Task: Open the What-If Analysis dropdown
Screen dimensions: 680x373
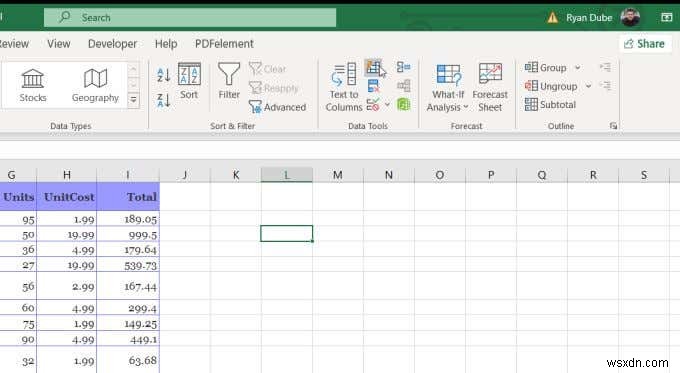Action: point(448,88)
